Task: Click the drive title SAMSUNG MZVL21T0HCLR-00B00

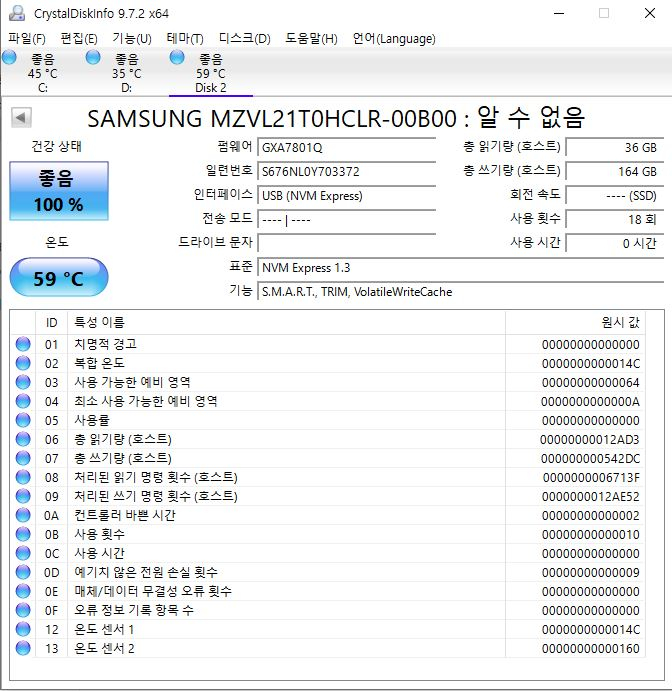Action: (x=272, y=119)
